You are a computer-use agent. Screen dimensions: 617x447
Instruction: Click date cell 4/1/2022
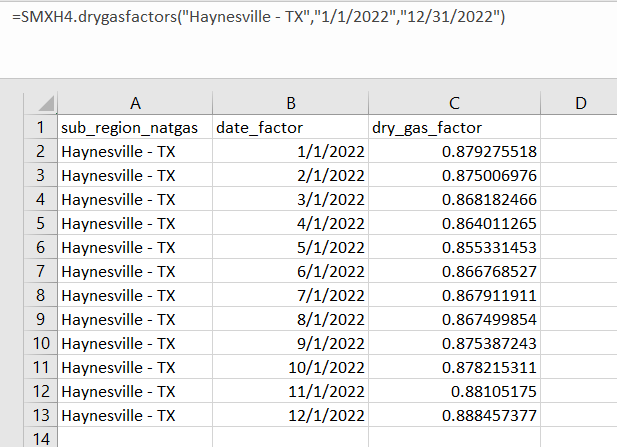(290, 223)
